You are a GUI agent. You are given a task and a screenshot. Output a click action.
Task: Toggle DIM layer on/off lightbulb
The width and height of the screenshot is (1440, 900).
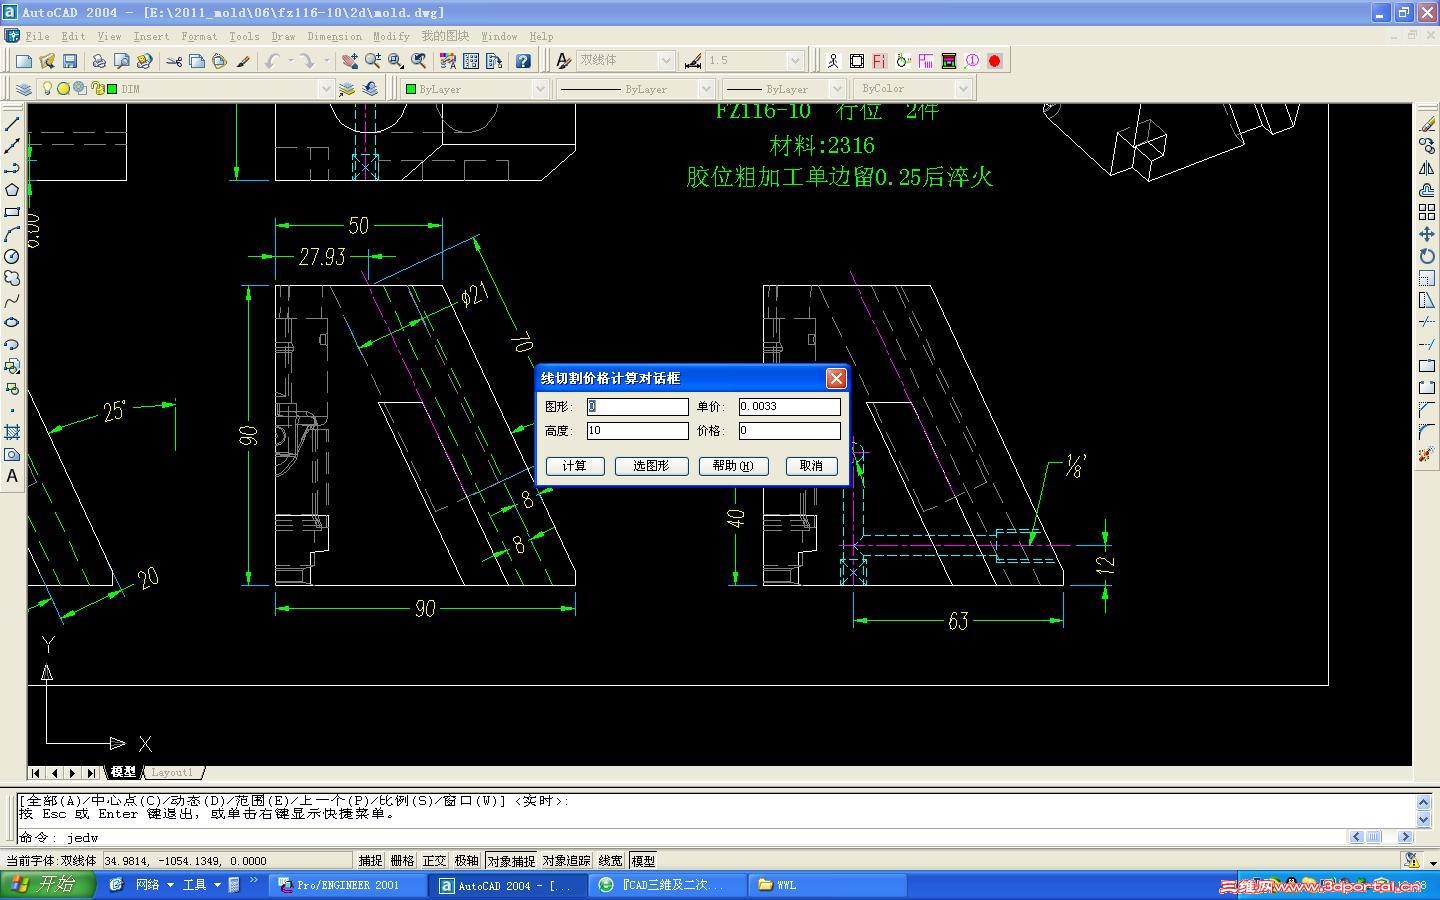pyautogui.click(x=46, y=89)
